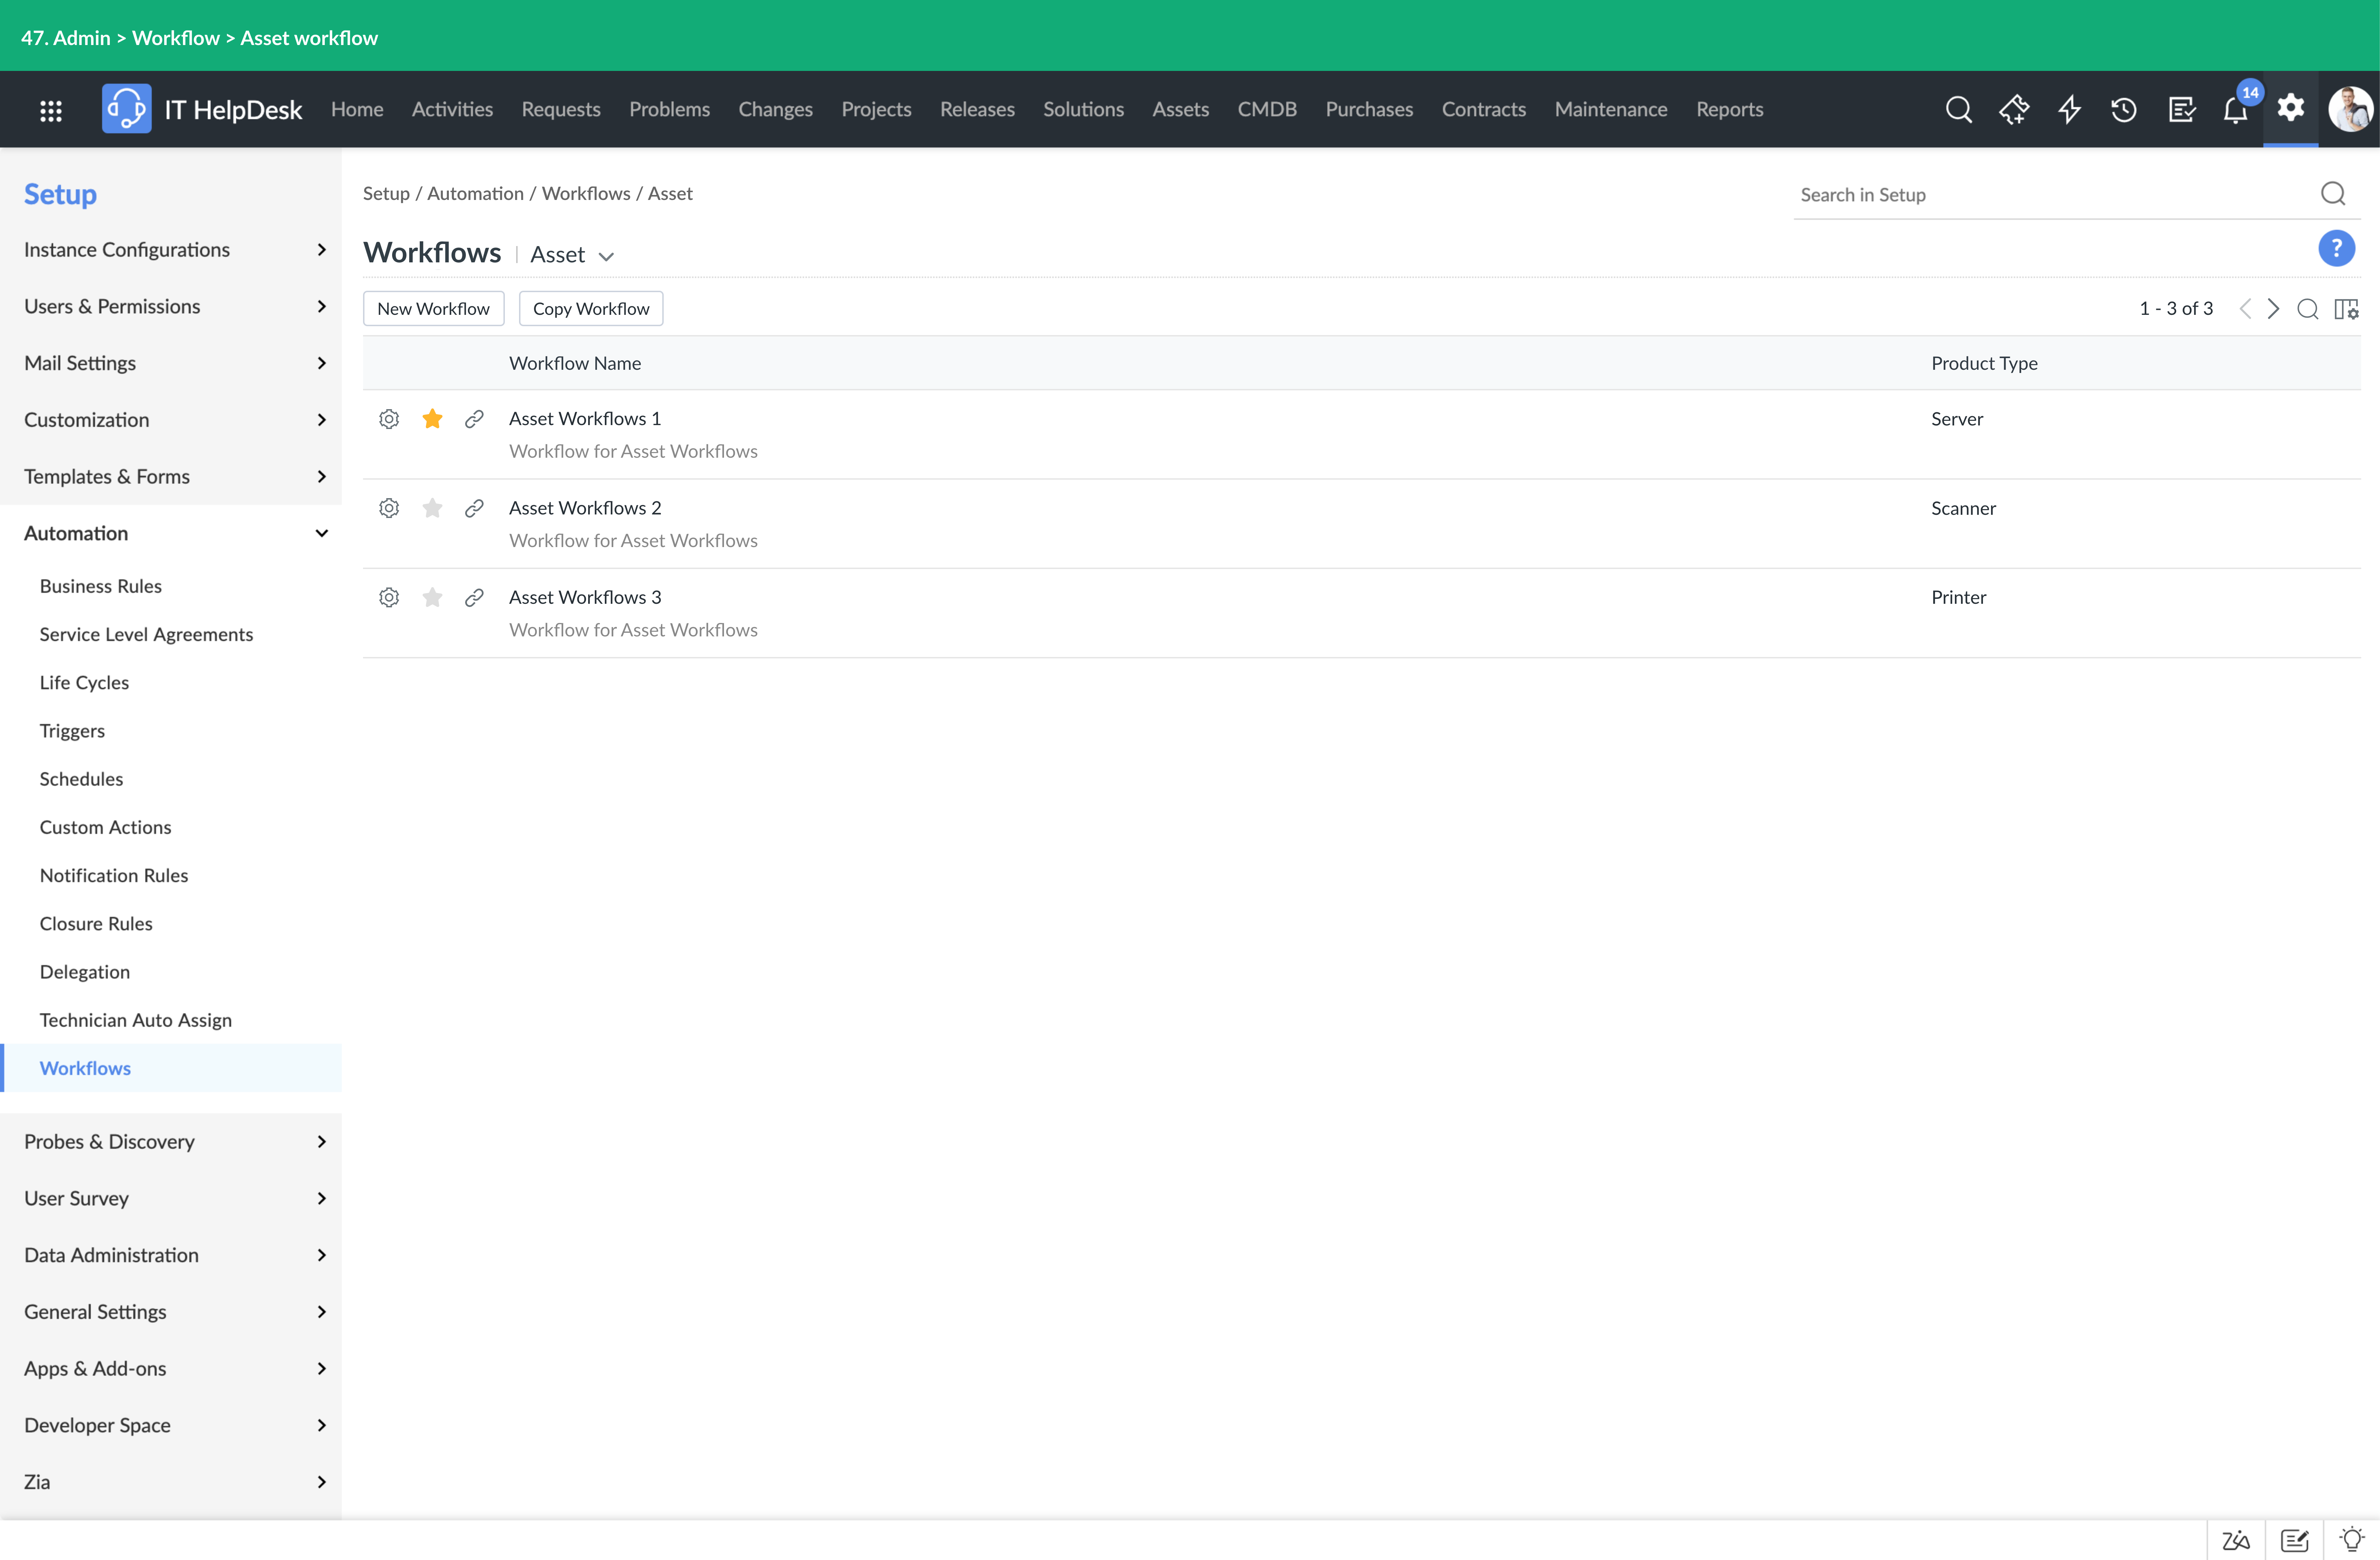
Task: Mark Asset Workflows 2 star as default
Action: click(x=432, y=508)
